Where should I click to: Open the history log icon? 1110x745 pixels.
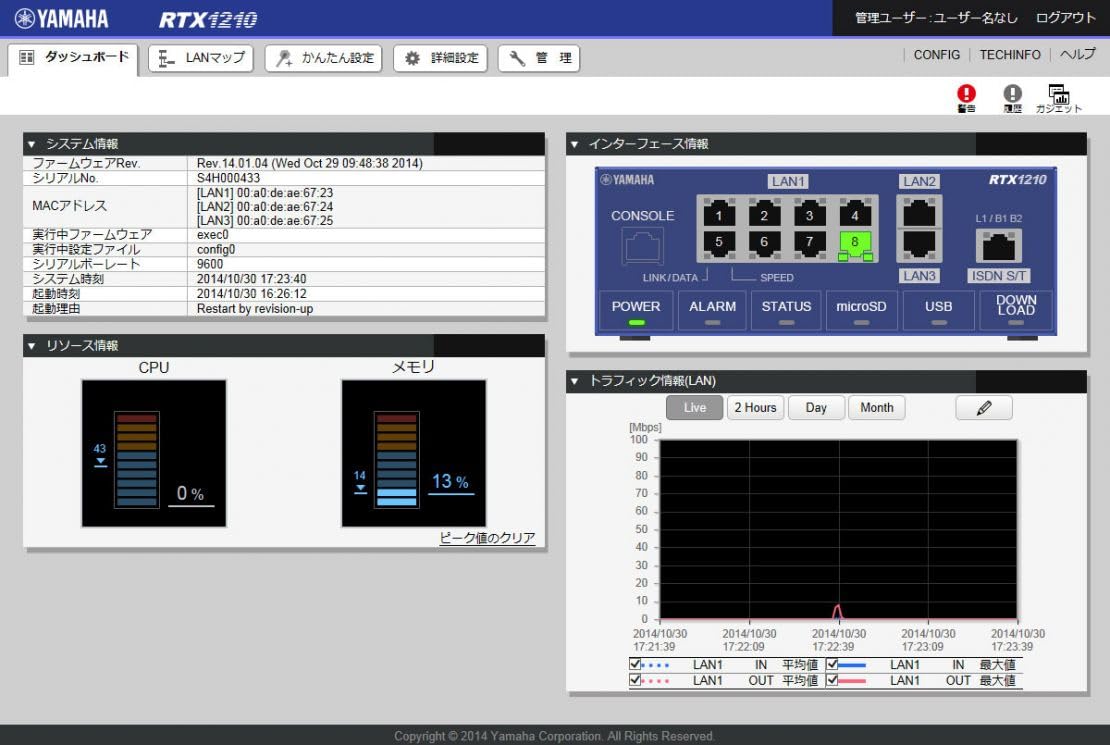[1012, 98]
